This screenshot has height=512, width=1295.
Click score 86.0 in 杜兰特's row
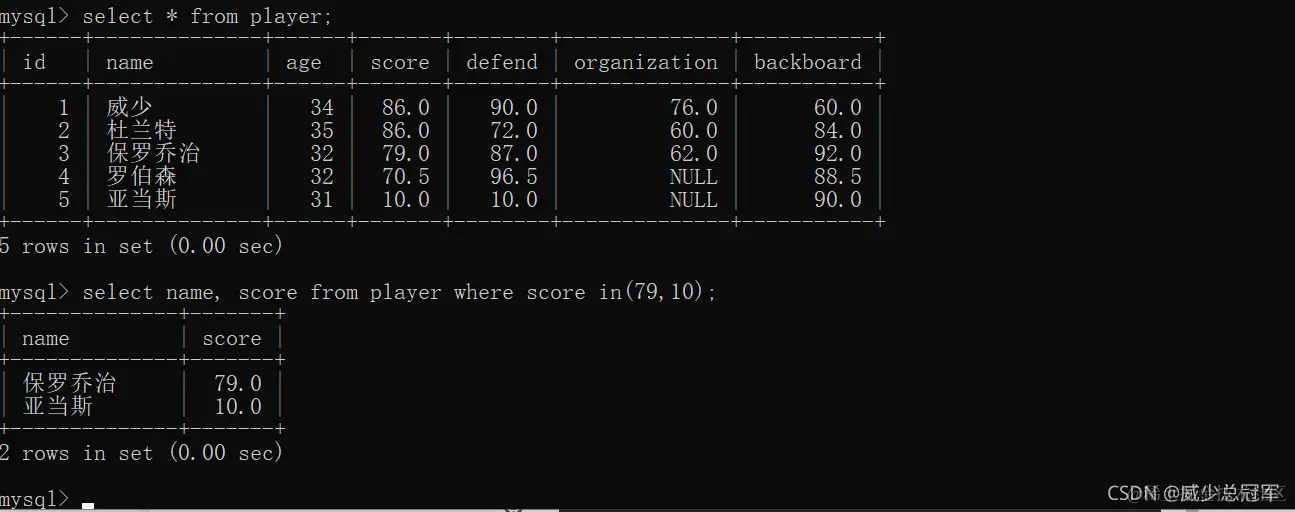(406, 130)
